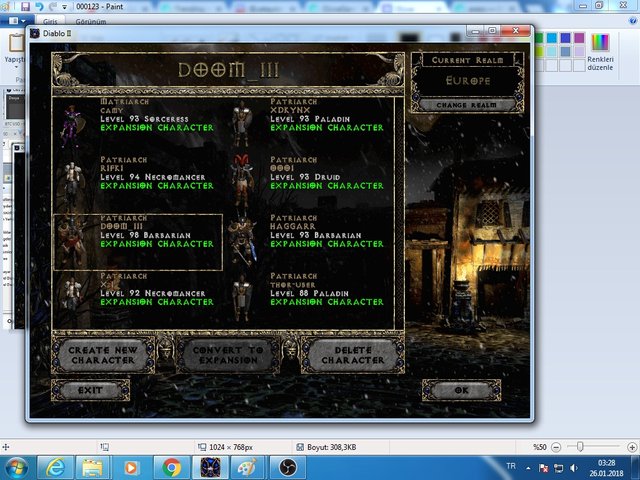Click the Paint zoom out minus button
The image size is (640, 480).
click(556, 447)
